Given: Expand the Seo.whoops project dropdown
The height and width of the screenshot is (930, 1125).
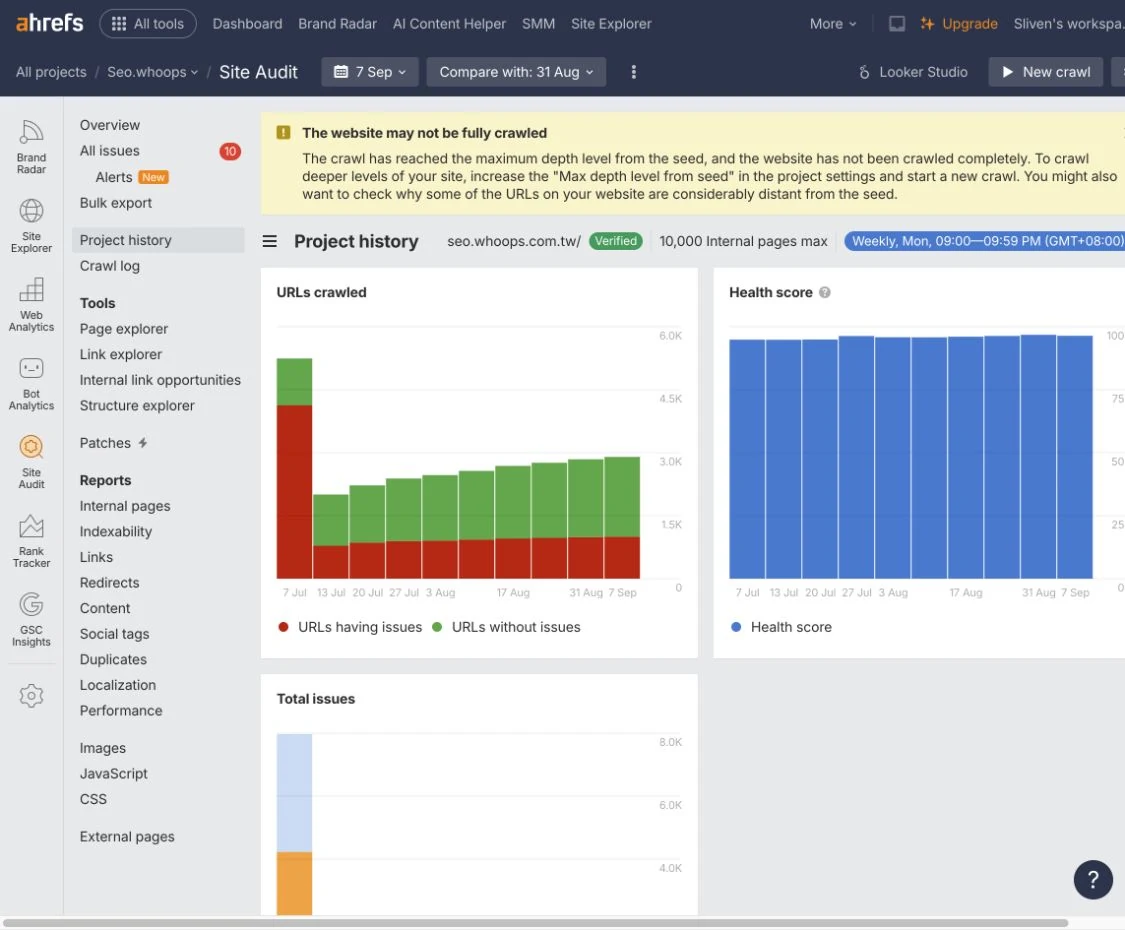Looking at the screenshot, I should point(153,72).
